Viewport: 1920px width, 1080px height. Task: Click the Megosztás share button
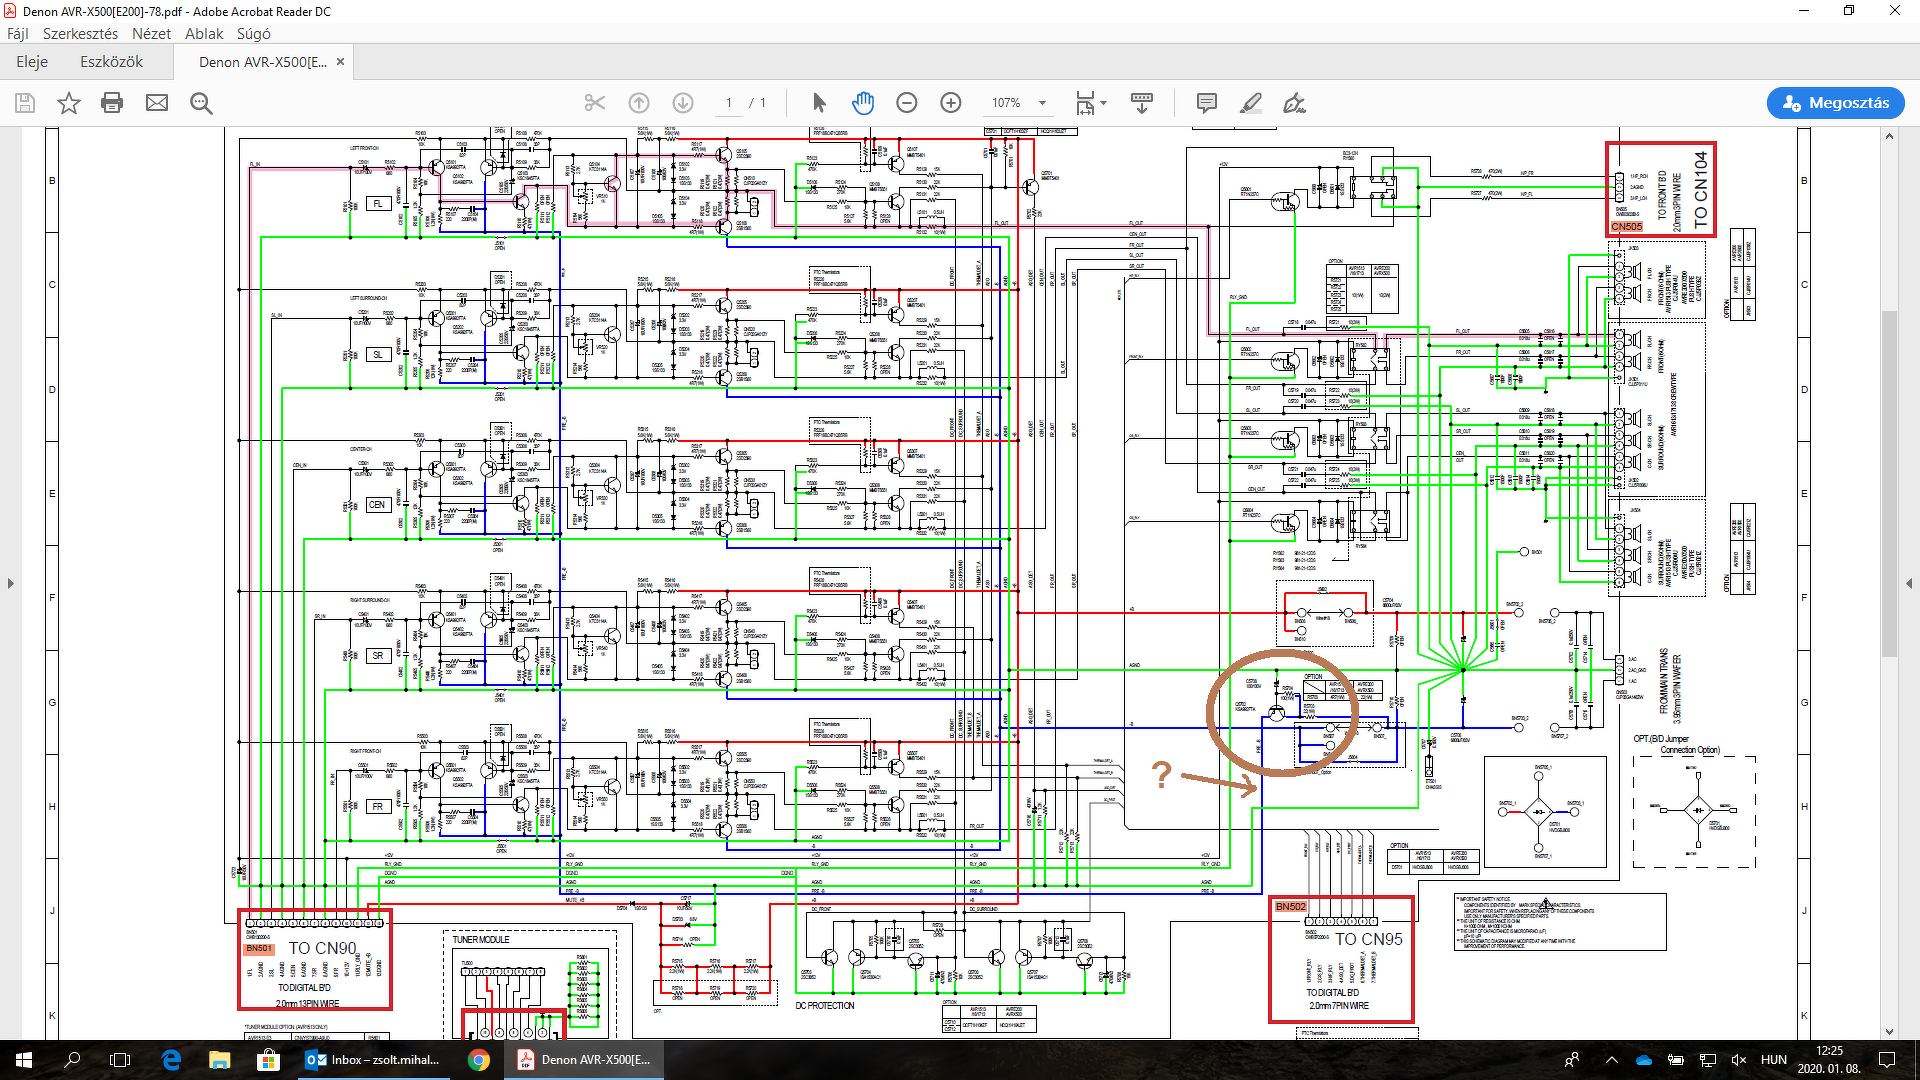(1836, 103)
